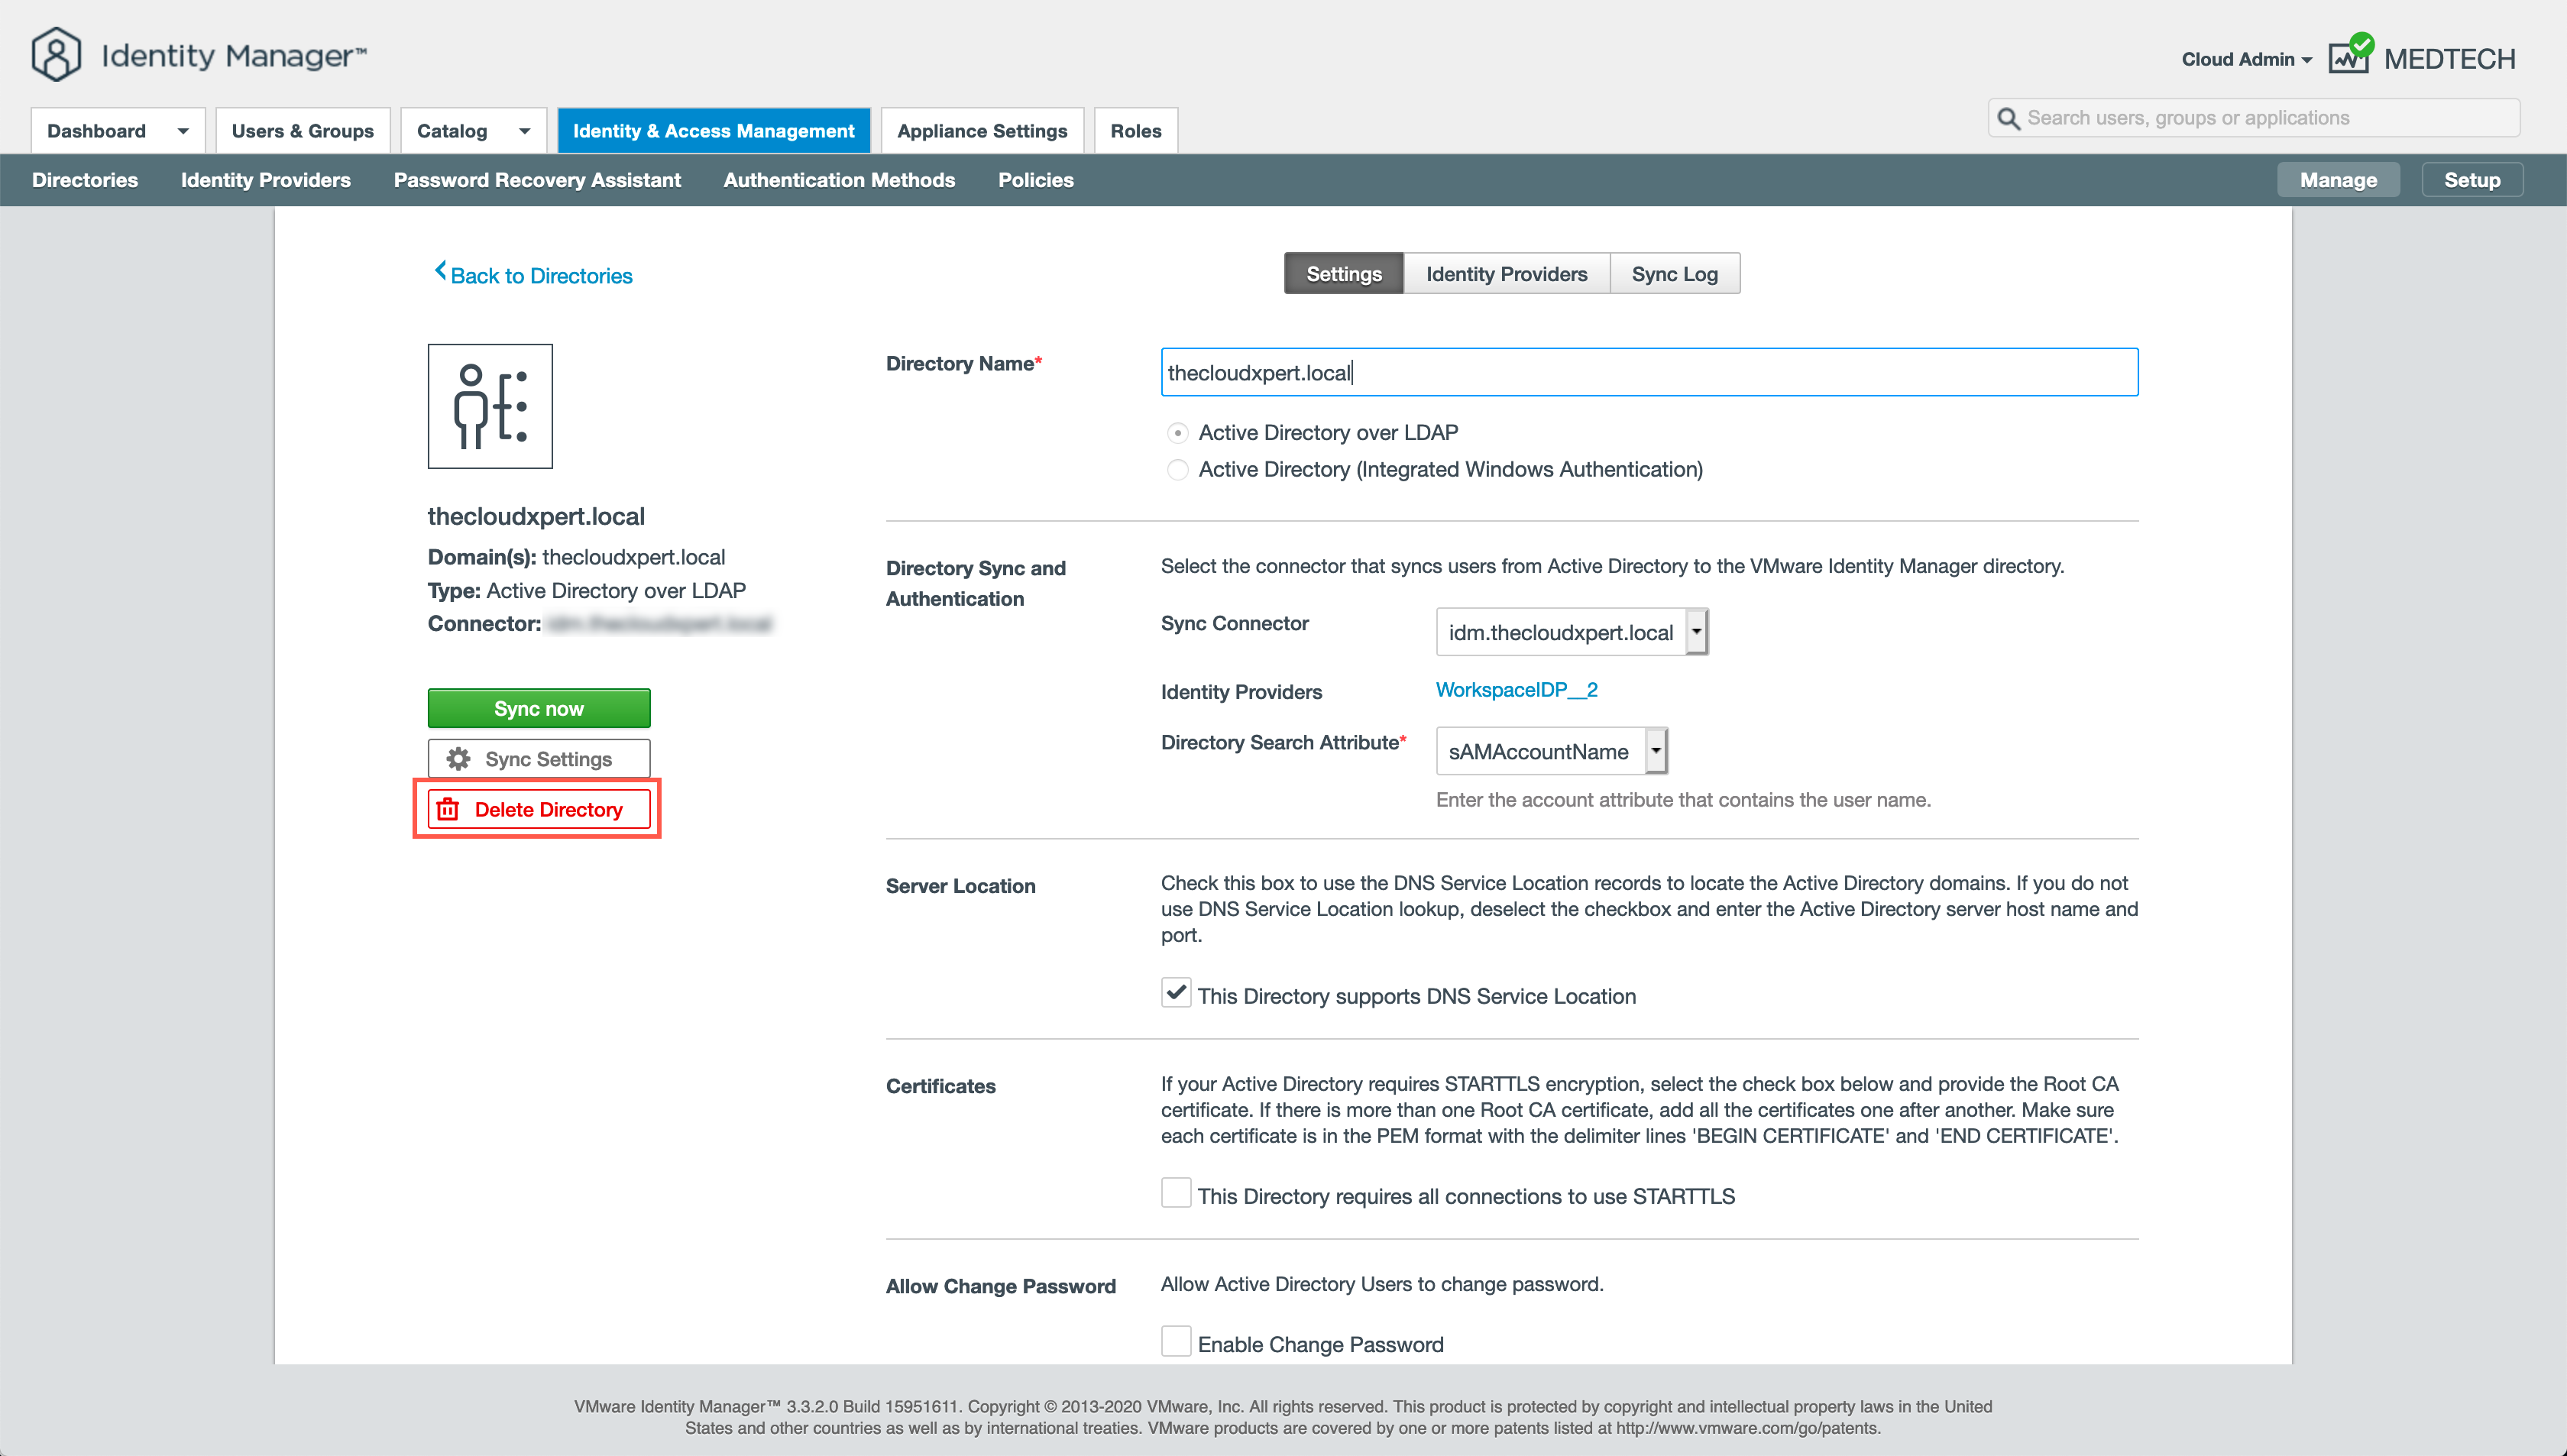The height and width of the screenshot is (1456, 2567).
Task: Check Enable Change Password box
Action: (x=1176, y=1342)
